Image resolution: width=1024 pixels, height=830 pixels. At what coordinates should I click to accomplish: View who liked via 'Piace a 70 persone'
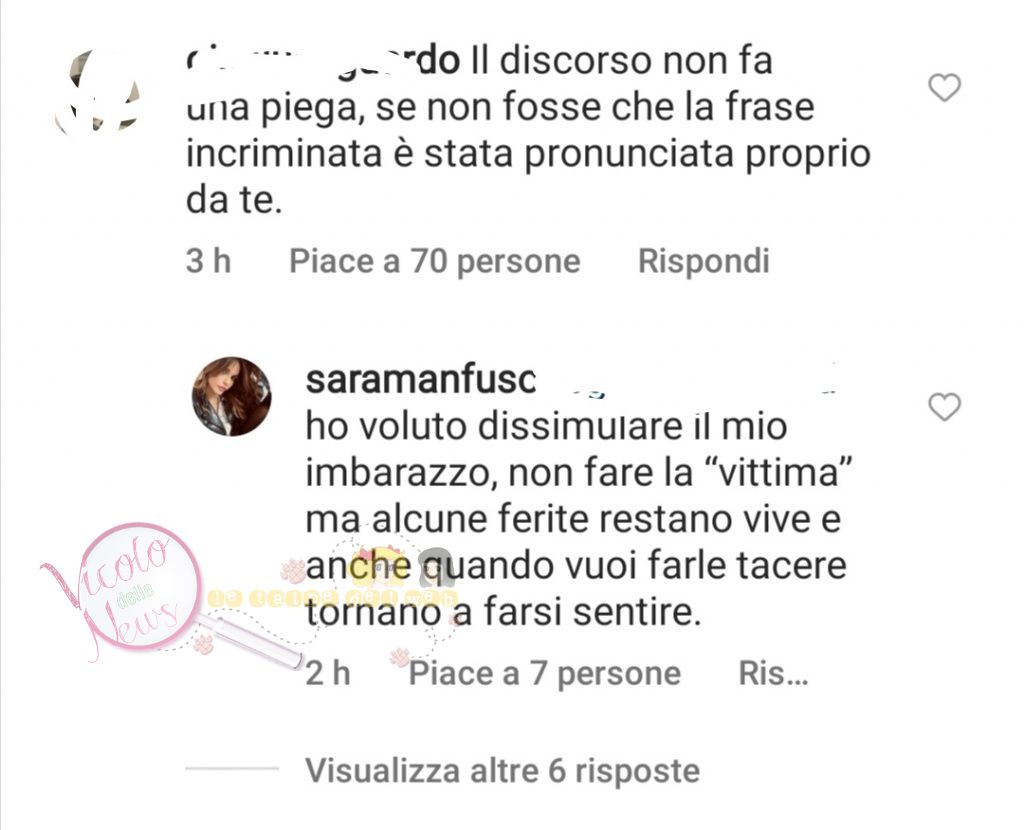(x=435, y=261)
